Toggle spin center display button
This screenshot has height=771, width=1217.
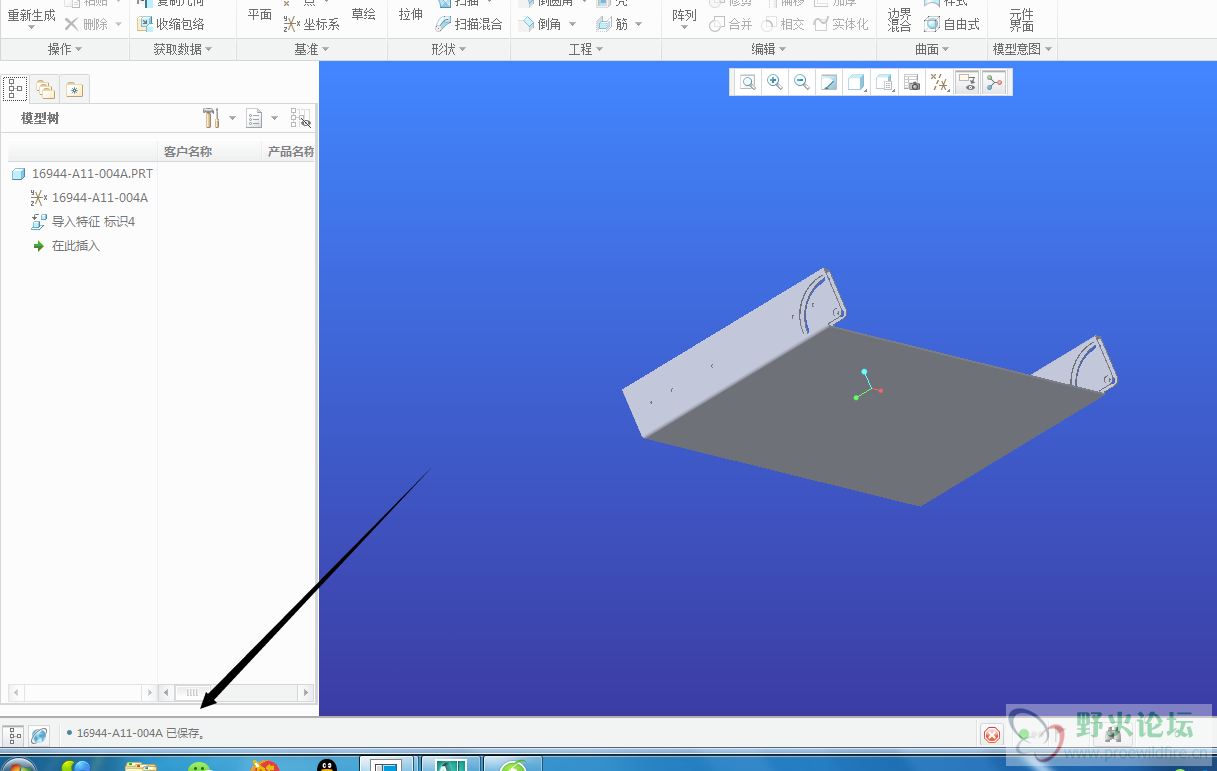(x=994, y=83)
